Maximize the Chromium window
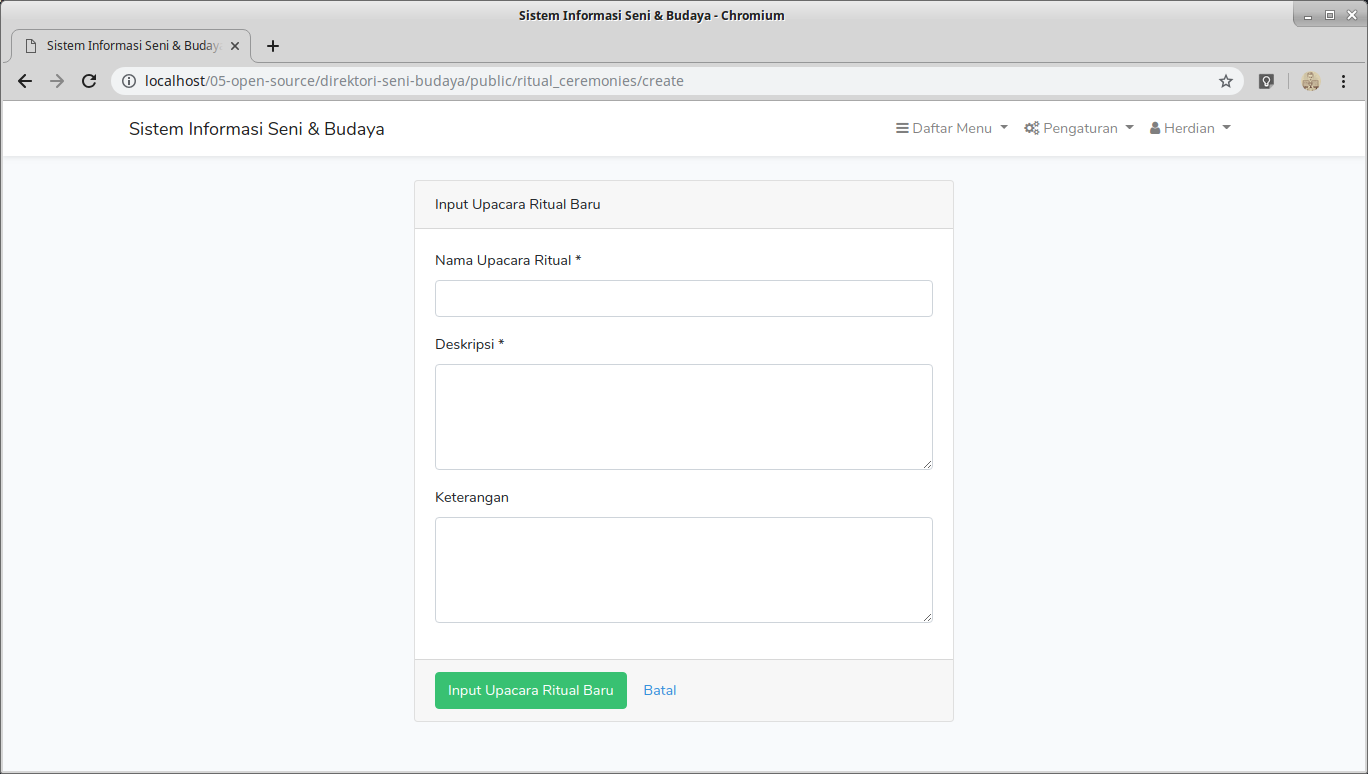This screenshot has width=1368, height=774. [x=1329, y=15]
